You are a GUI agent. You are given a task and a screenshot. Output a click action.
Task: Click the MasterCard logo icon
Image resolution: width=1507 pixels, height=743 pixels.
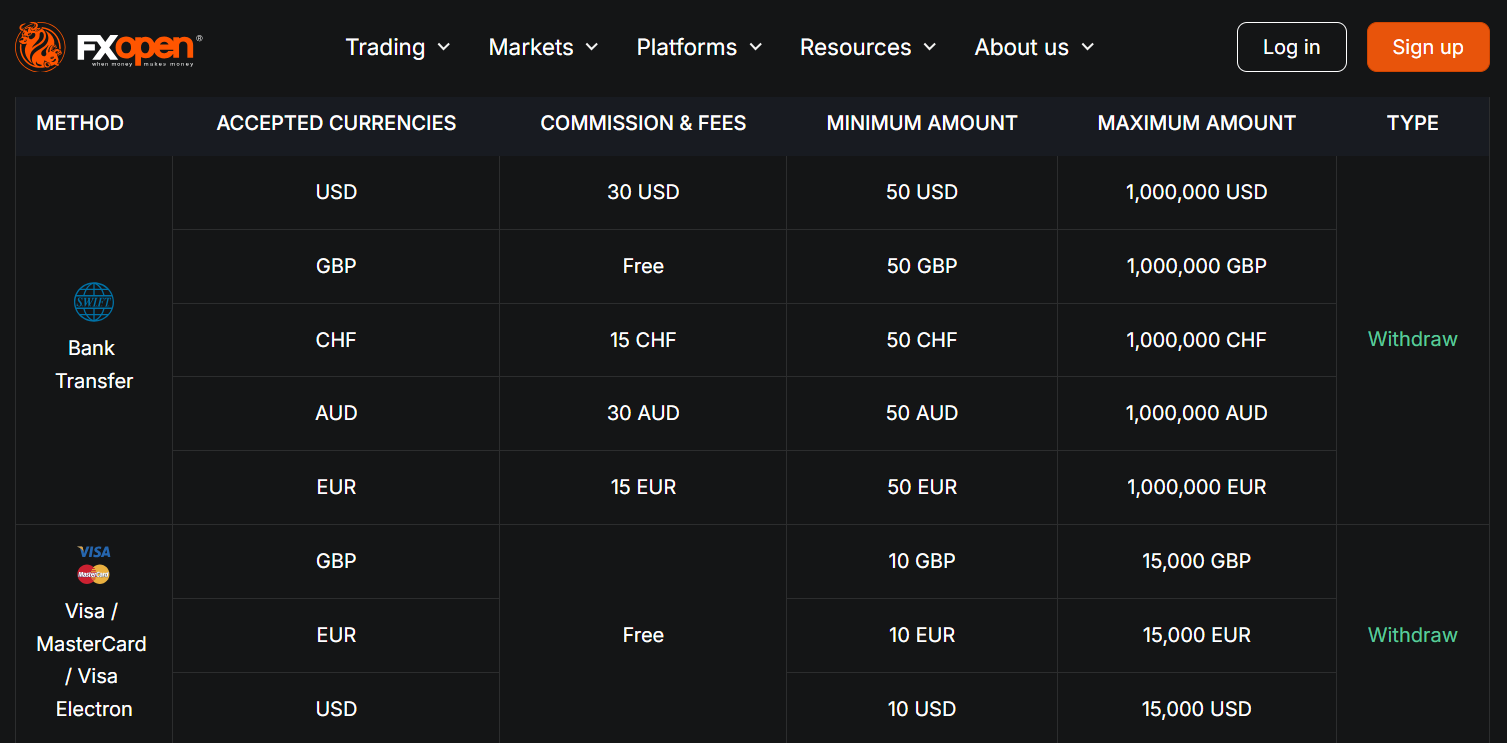[x=94, y=574]
